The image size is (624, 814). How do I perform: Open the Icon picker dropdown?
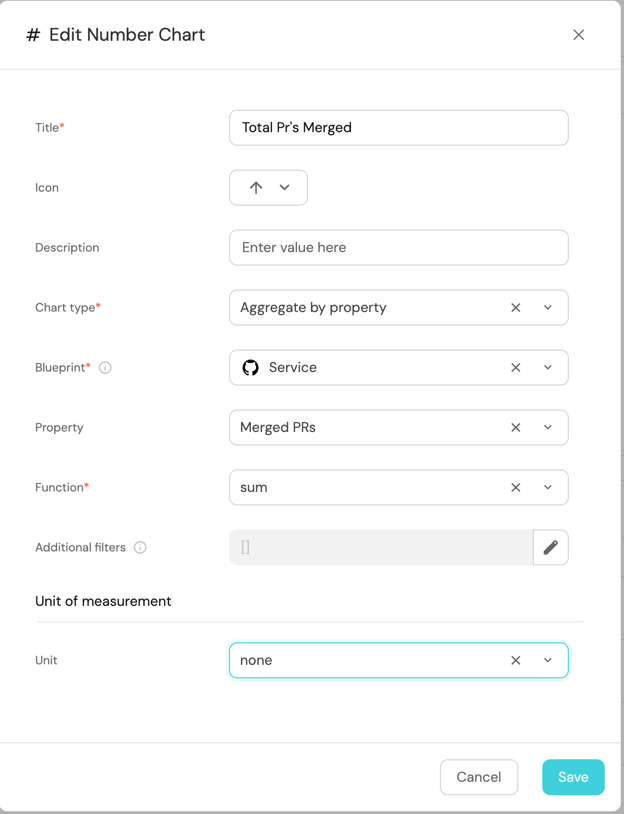pyautogui.click(x=268, y=188)
